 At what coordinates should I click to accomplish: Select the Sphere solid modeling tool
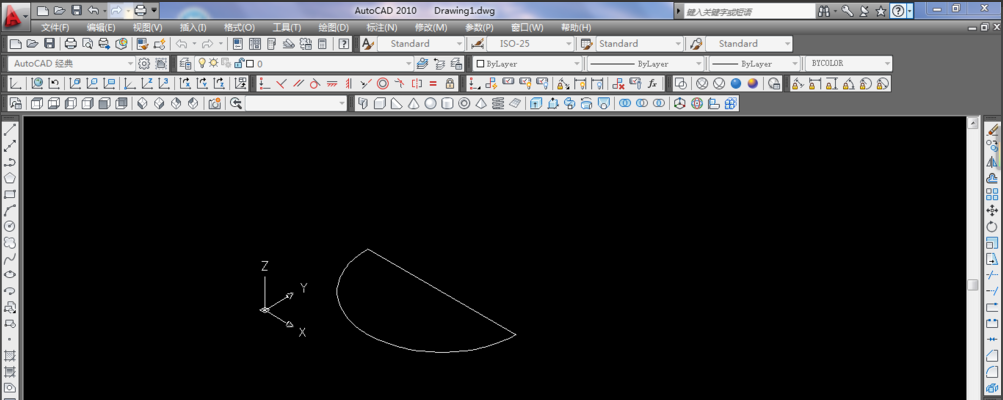430,103
